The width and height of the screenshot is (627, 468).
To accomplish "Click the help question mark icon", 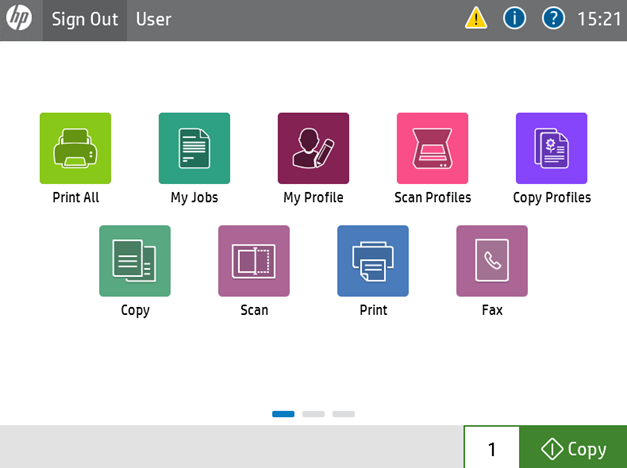I will click(553, 19).
